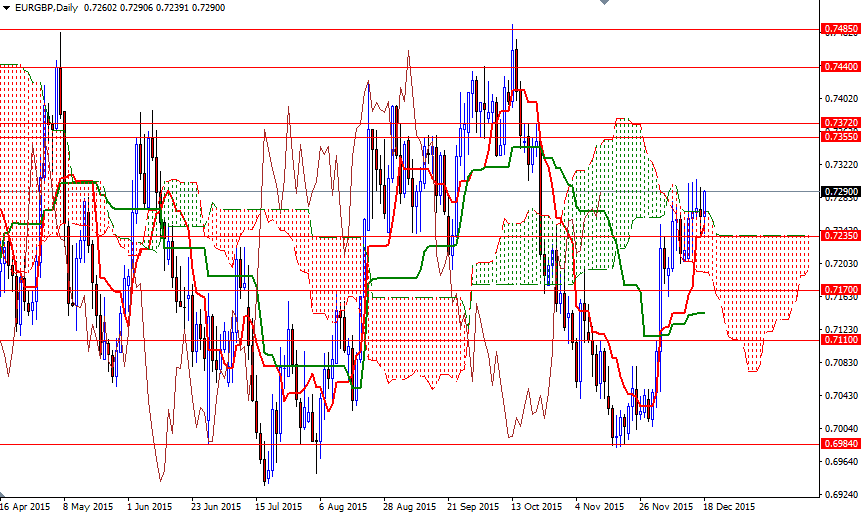861x515 pixels.
Task: Click the 0.71230 price axis value
Action: pos(841,329)
